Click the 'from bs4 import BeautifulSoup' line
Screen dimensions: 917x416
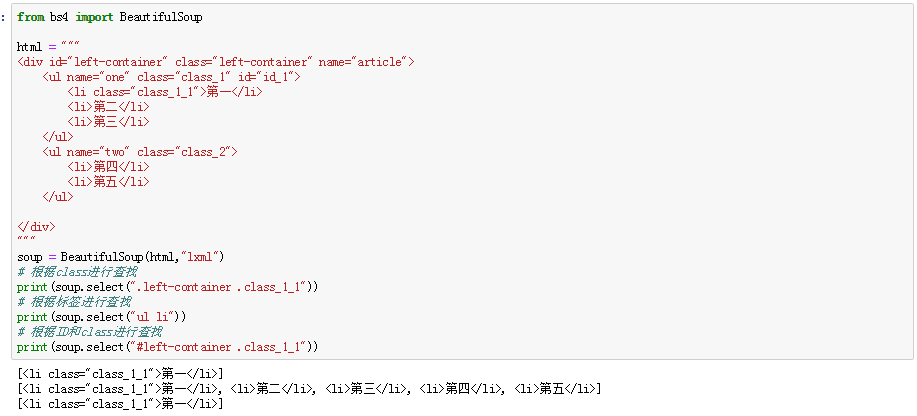[x=110, y=17]
